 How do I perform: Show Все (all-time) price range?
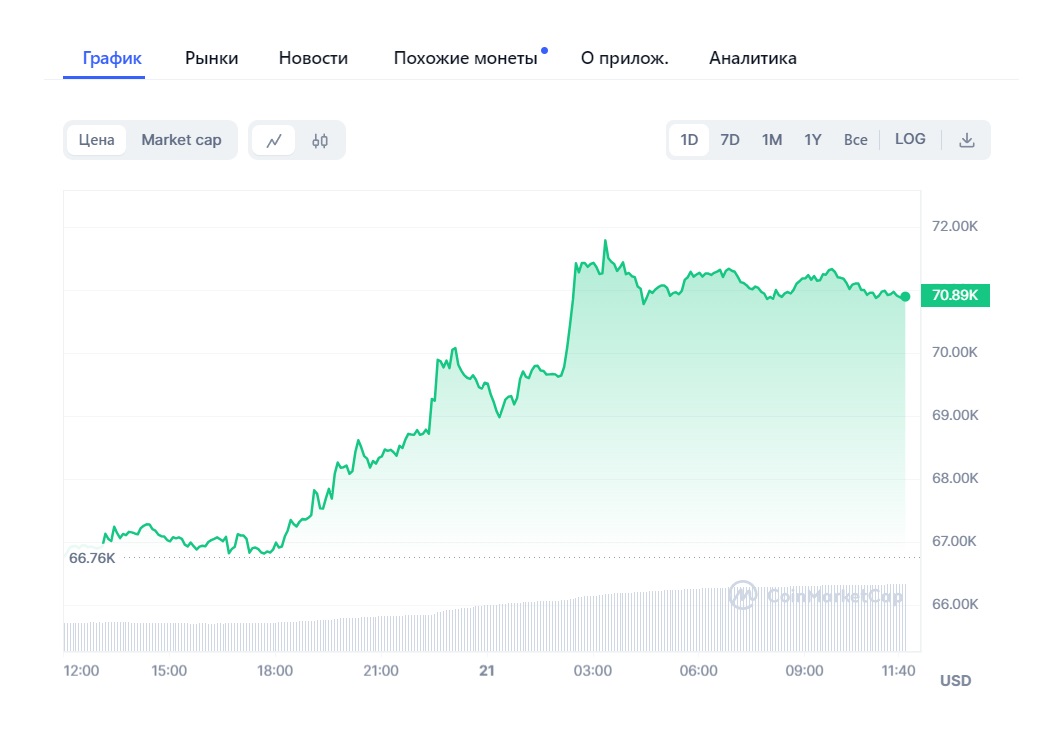855,140
